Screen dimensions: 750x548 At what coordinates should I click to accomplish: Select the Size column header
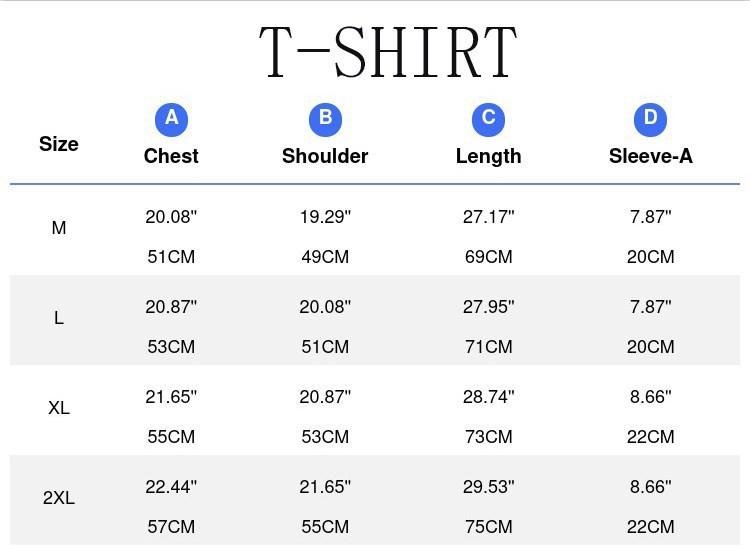[59, 144]
